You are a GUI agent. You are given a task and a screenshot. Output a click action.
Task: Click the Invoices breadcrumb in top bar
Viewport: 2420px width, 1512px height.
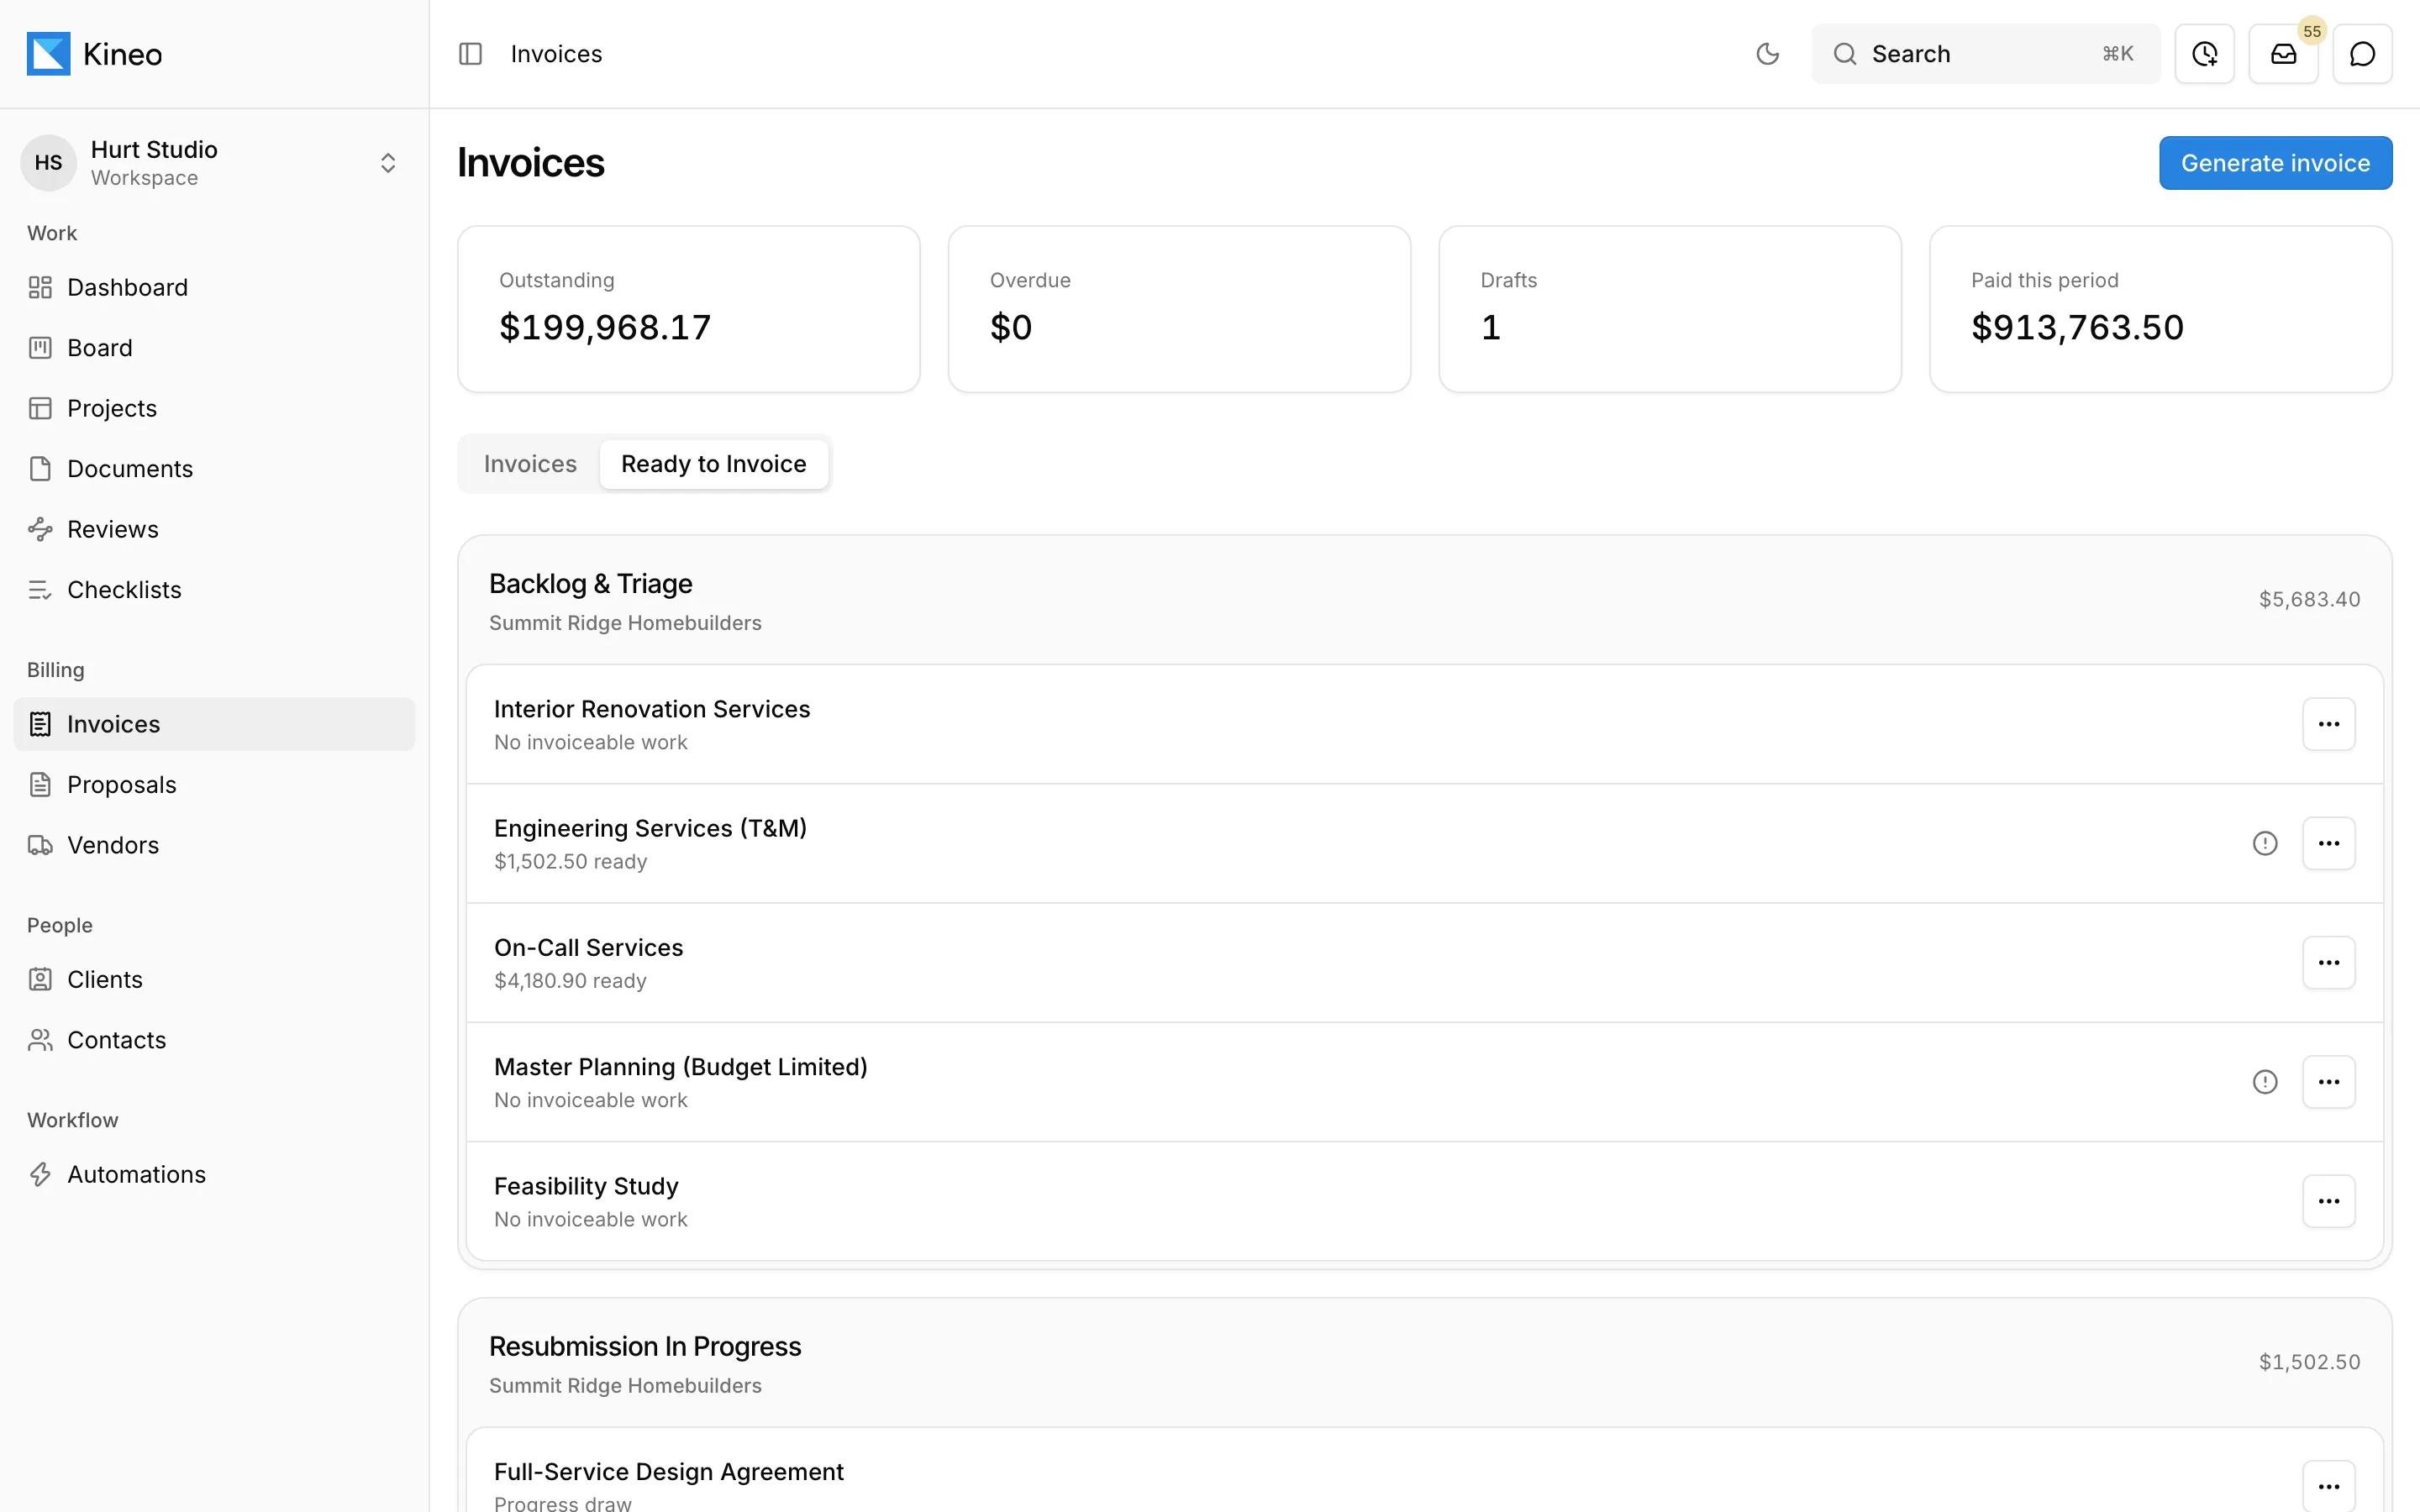(x=556, y=54)
